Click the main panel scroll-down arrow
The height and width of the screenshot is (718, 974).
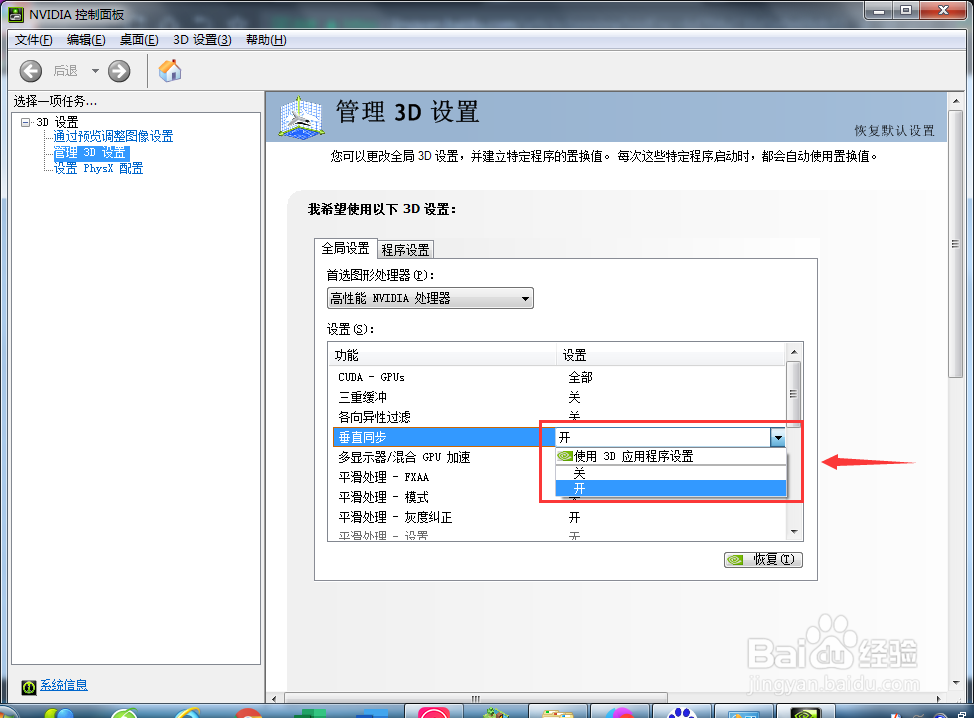[955, 683]
